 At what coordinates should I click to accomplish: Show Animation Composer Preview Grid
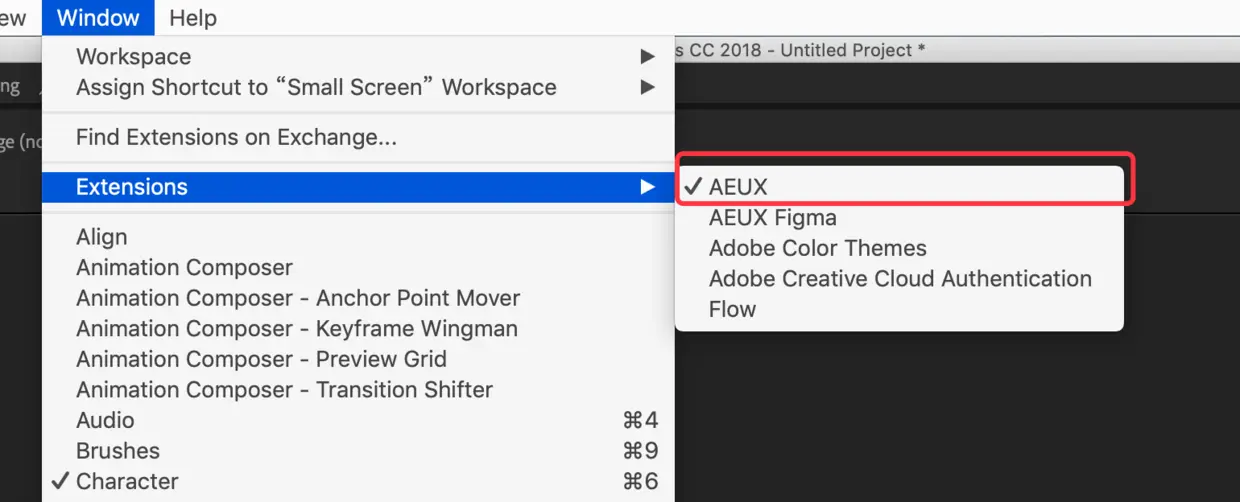click(261, 359)
